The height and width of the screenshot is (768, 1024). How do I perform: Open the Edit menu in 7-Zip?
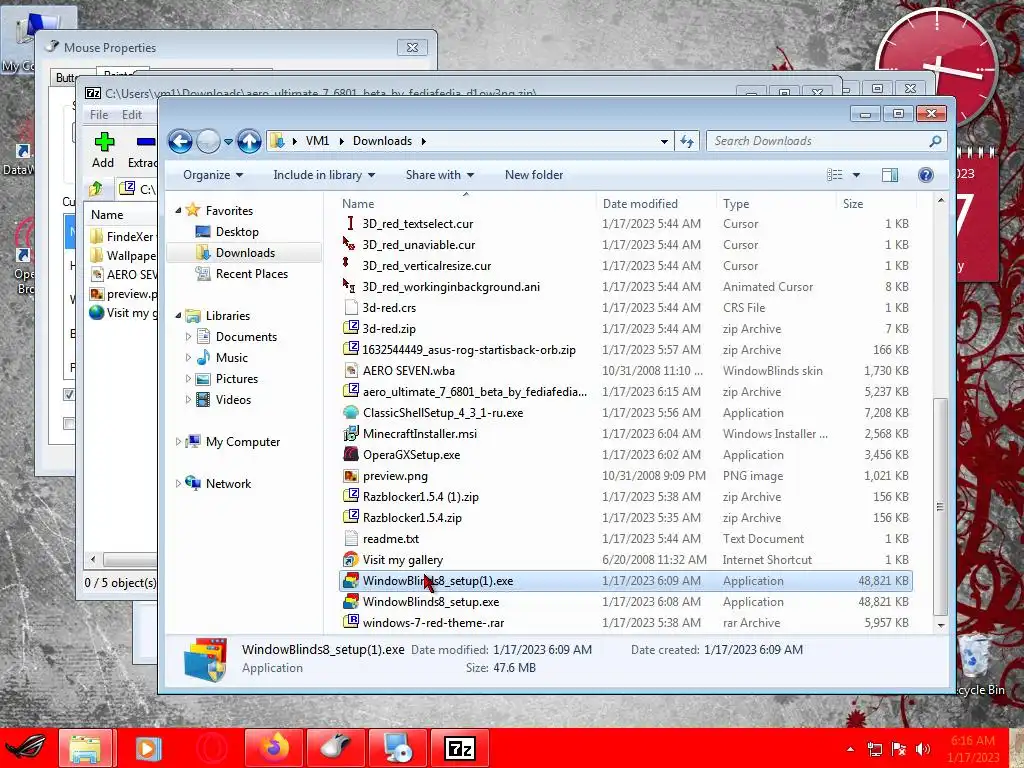pos(131,114)
